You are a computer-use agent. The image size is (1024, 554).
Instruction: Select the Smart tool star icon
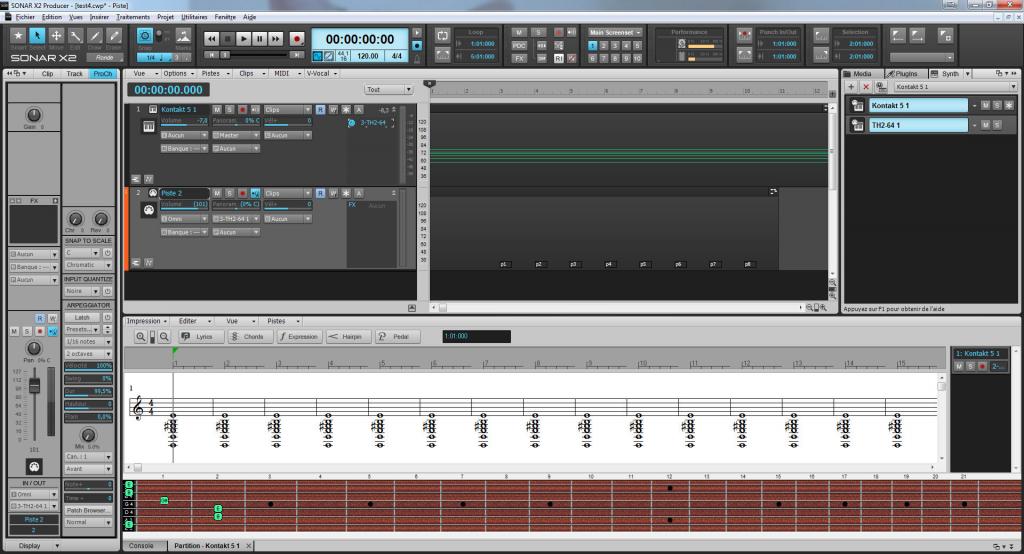(18, 36)
